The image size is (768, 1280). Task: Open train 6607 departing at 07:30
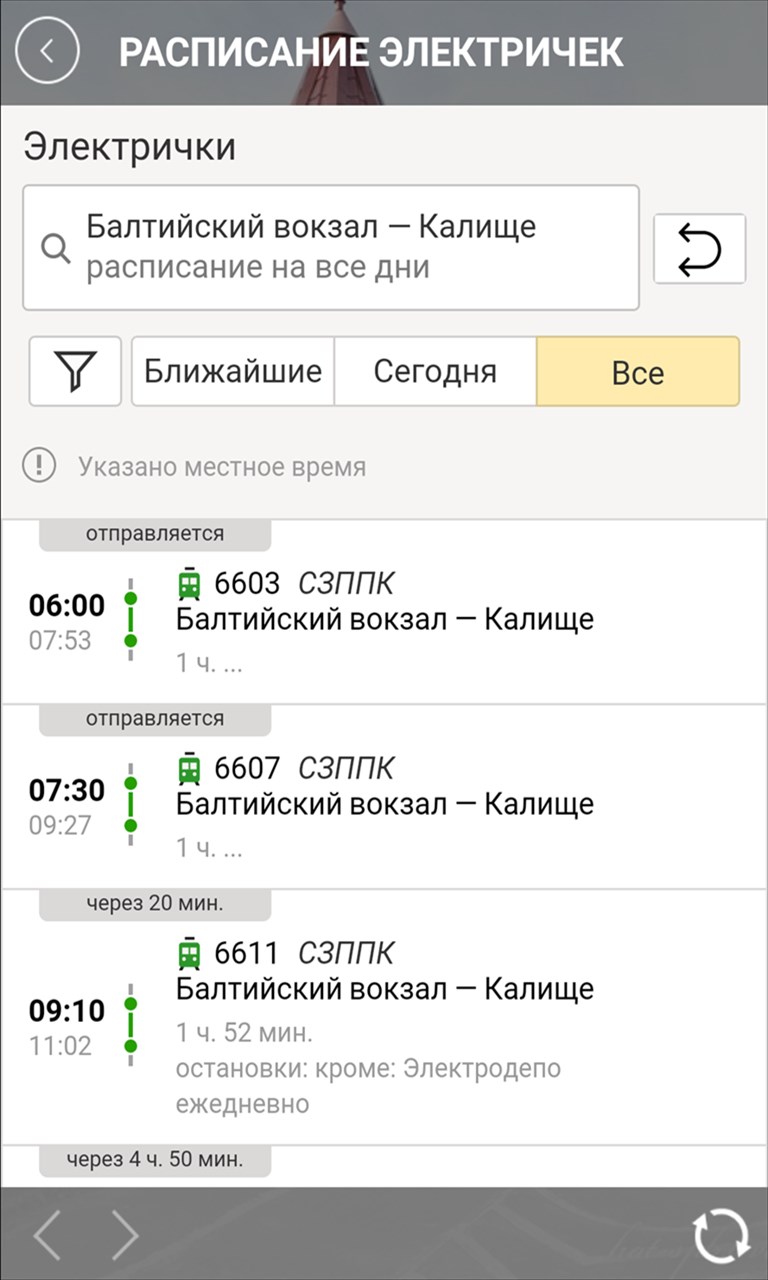click(x=384, y=804)
